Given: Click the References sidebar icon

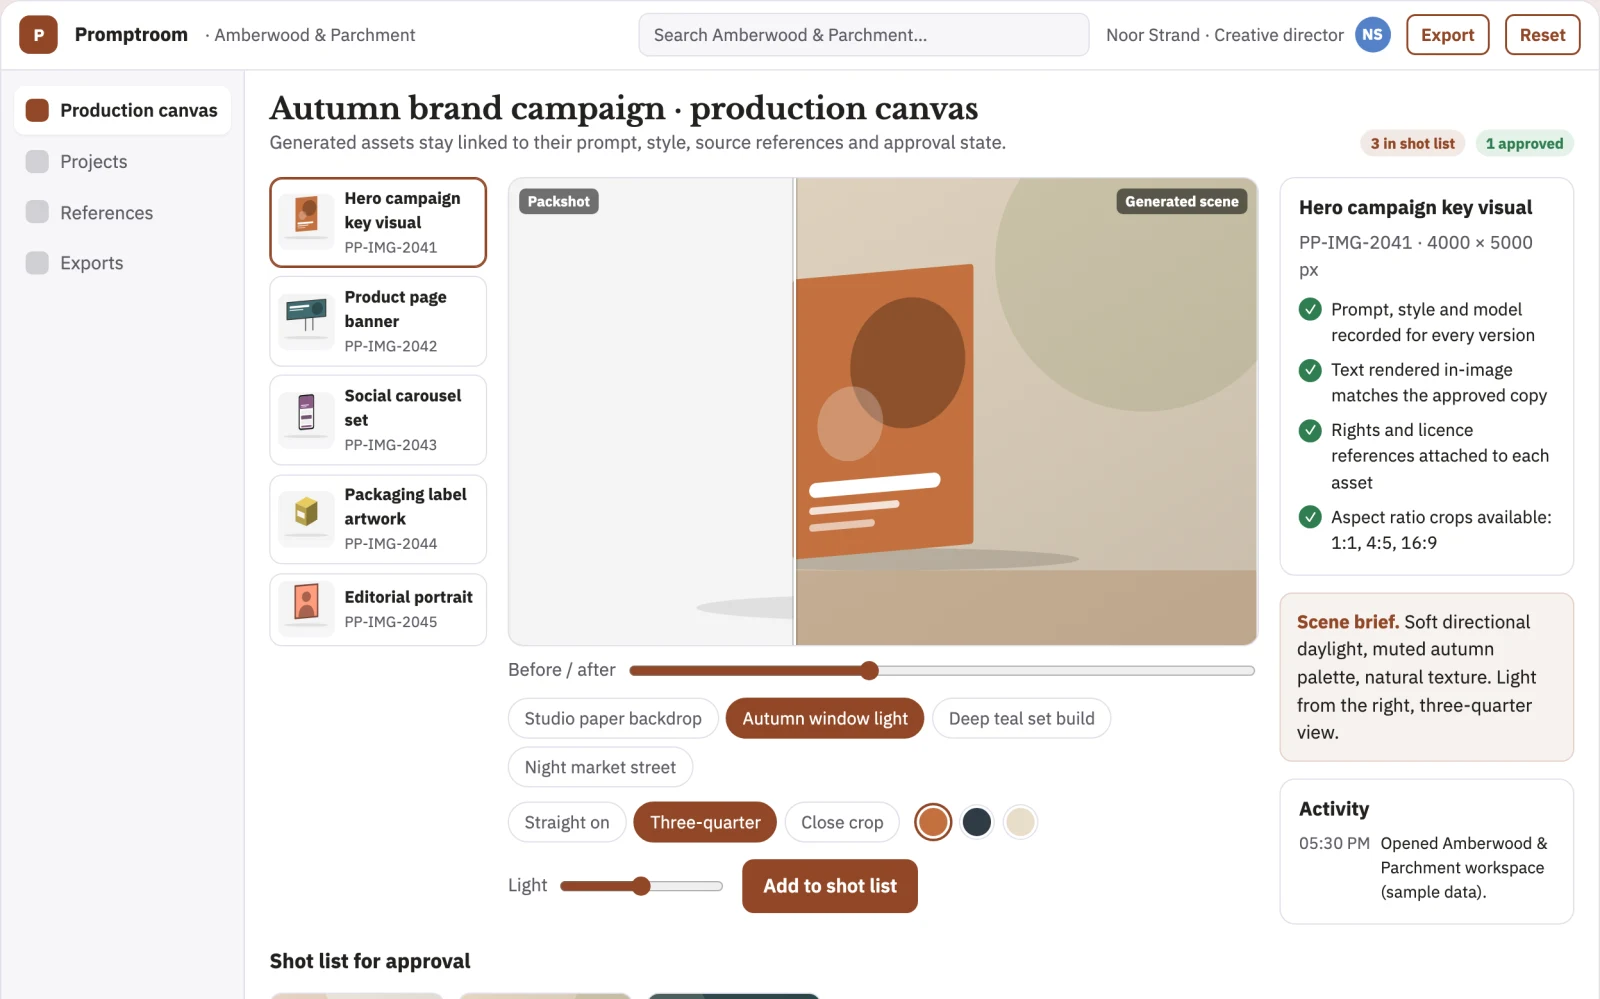Looking at the screenshot, I should pyautogui.click(x=37, y=212).
